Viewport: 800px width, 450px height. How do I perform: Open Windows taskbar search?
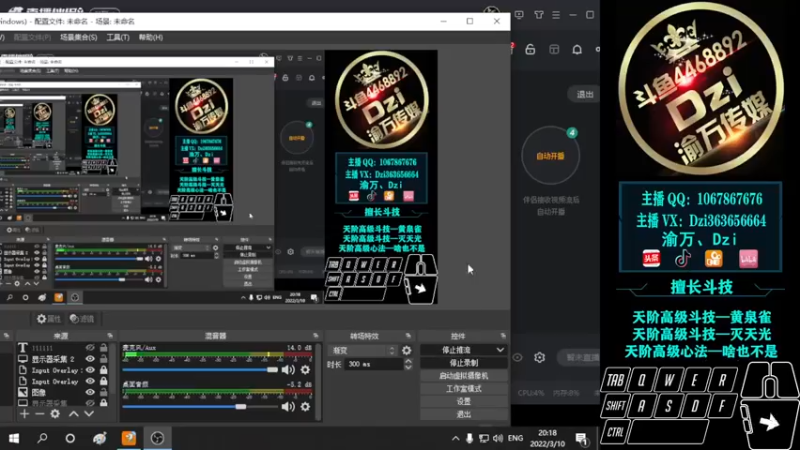click(x=42, y=438)
